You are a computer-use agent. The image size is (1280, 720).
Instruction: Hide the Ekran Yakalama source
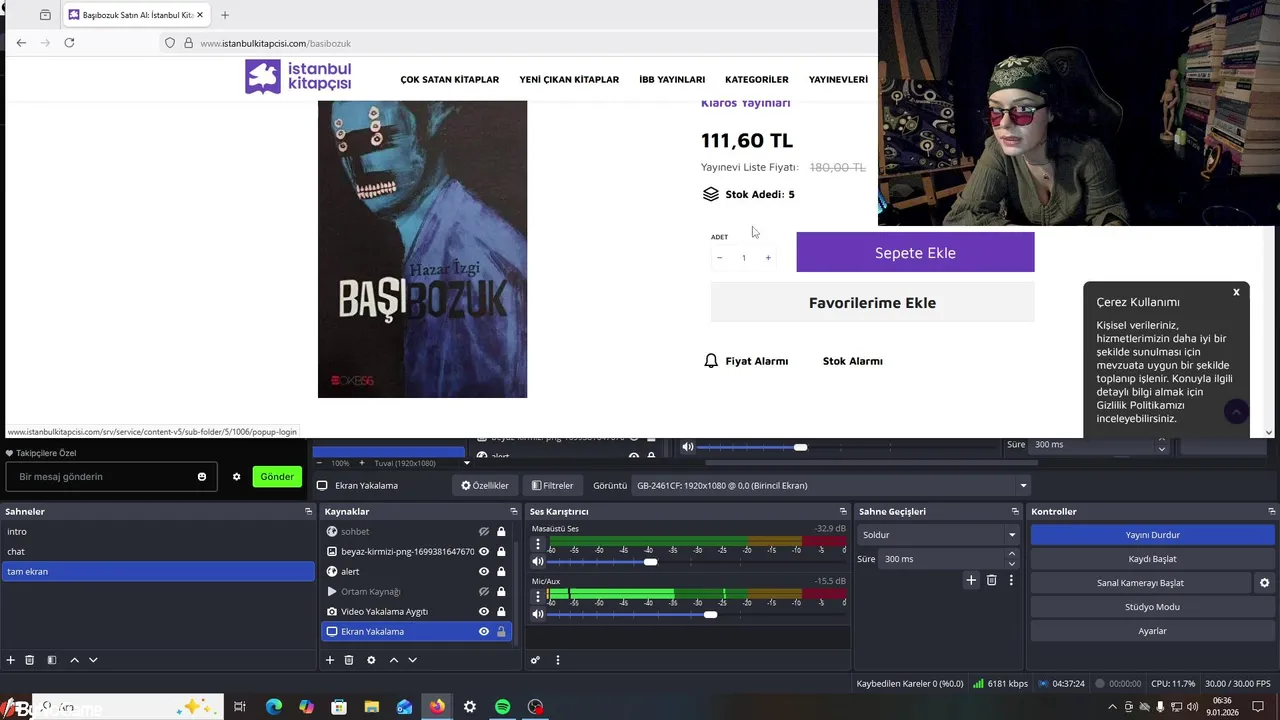[x=484, y=631]
